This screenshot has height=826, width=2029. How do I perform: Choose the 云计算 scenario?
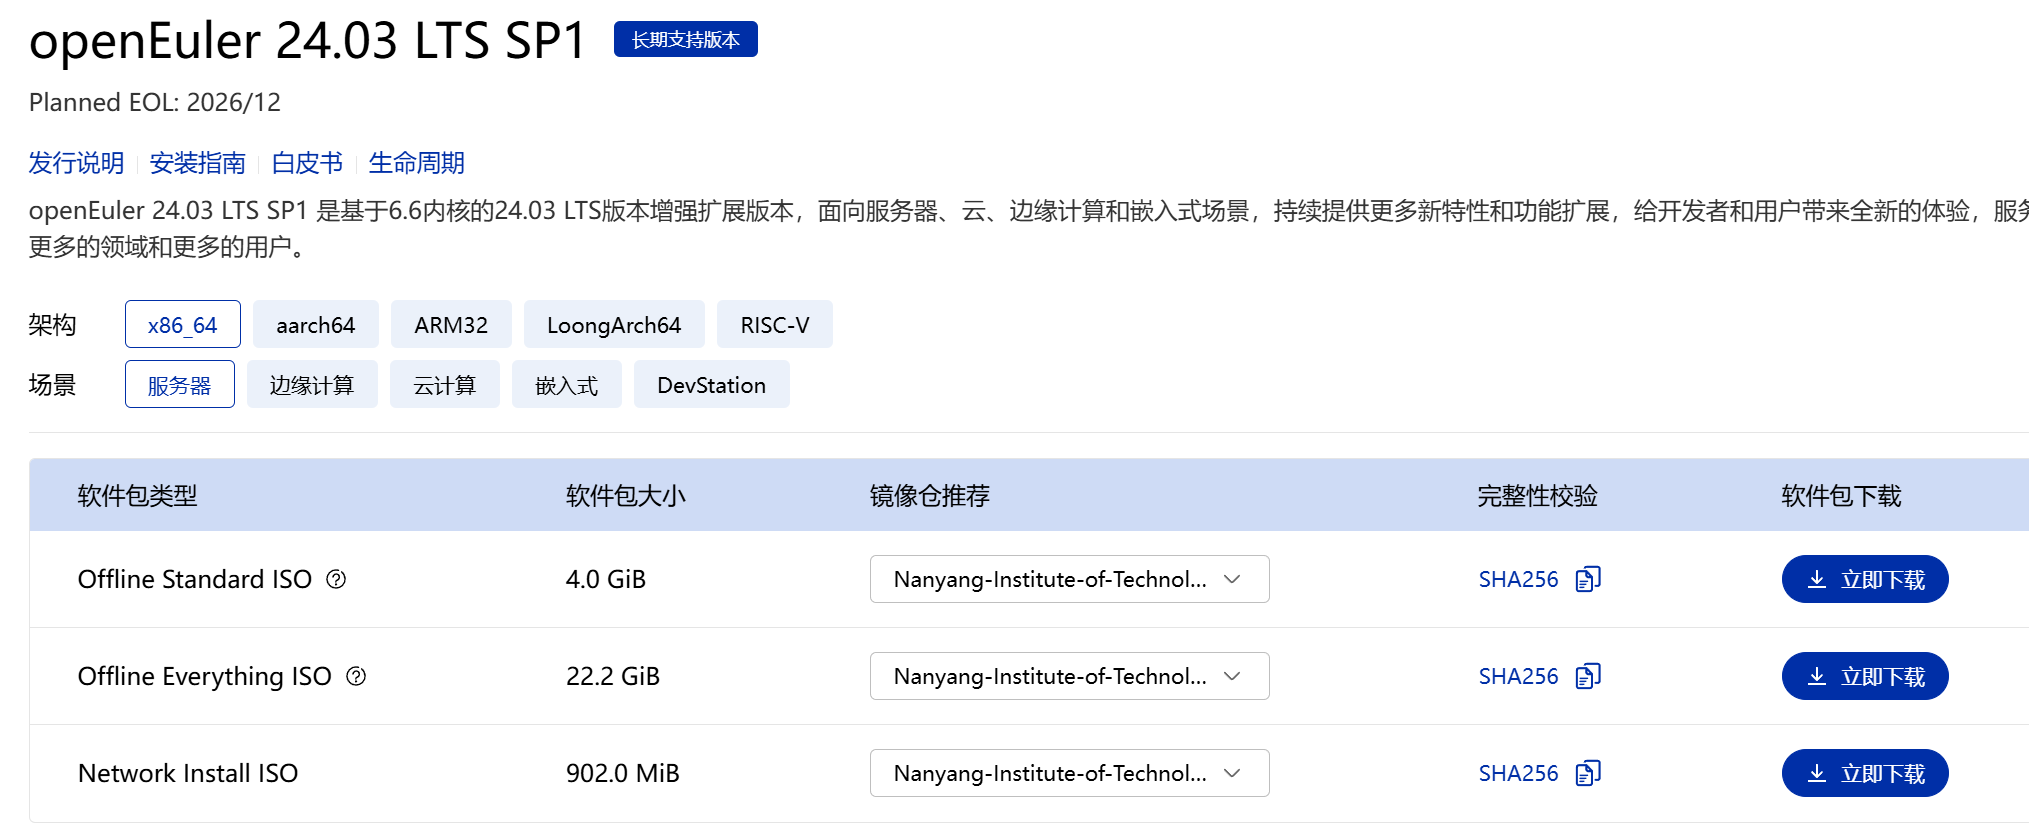click(445, 384)
